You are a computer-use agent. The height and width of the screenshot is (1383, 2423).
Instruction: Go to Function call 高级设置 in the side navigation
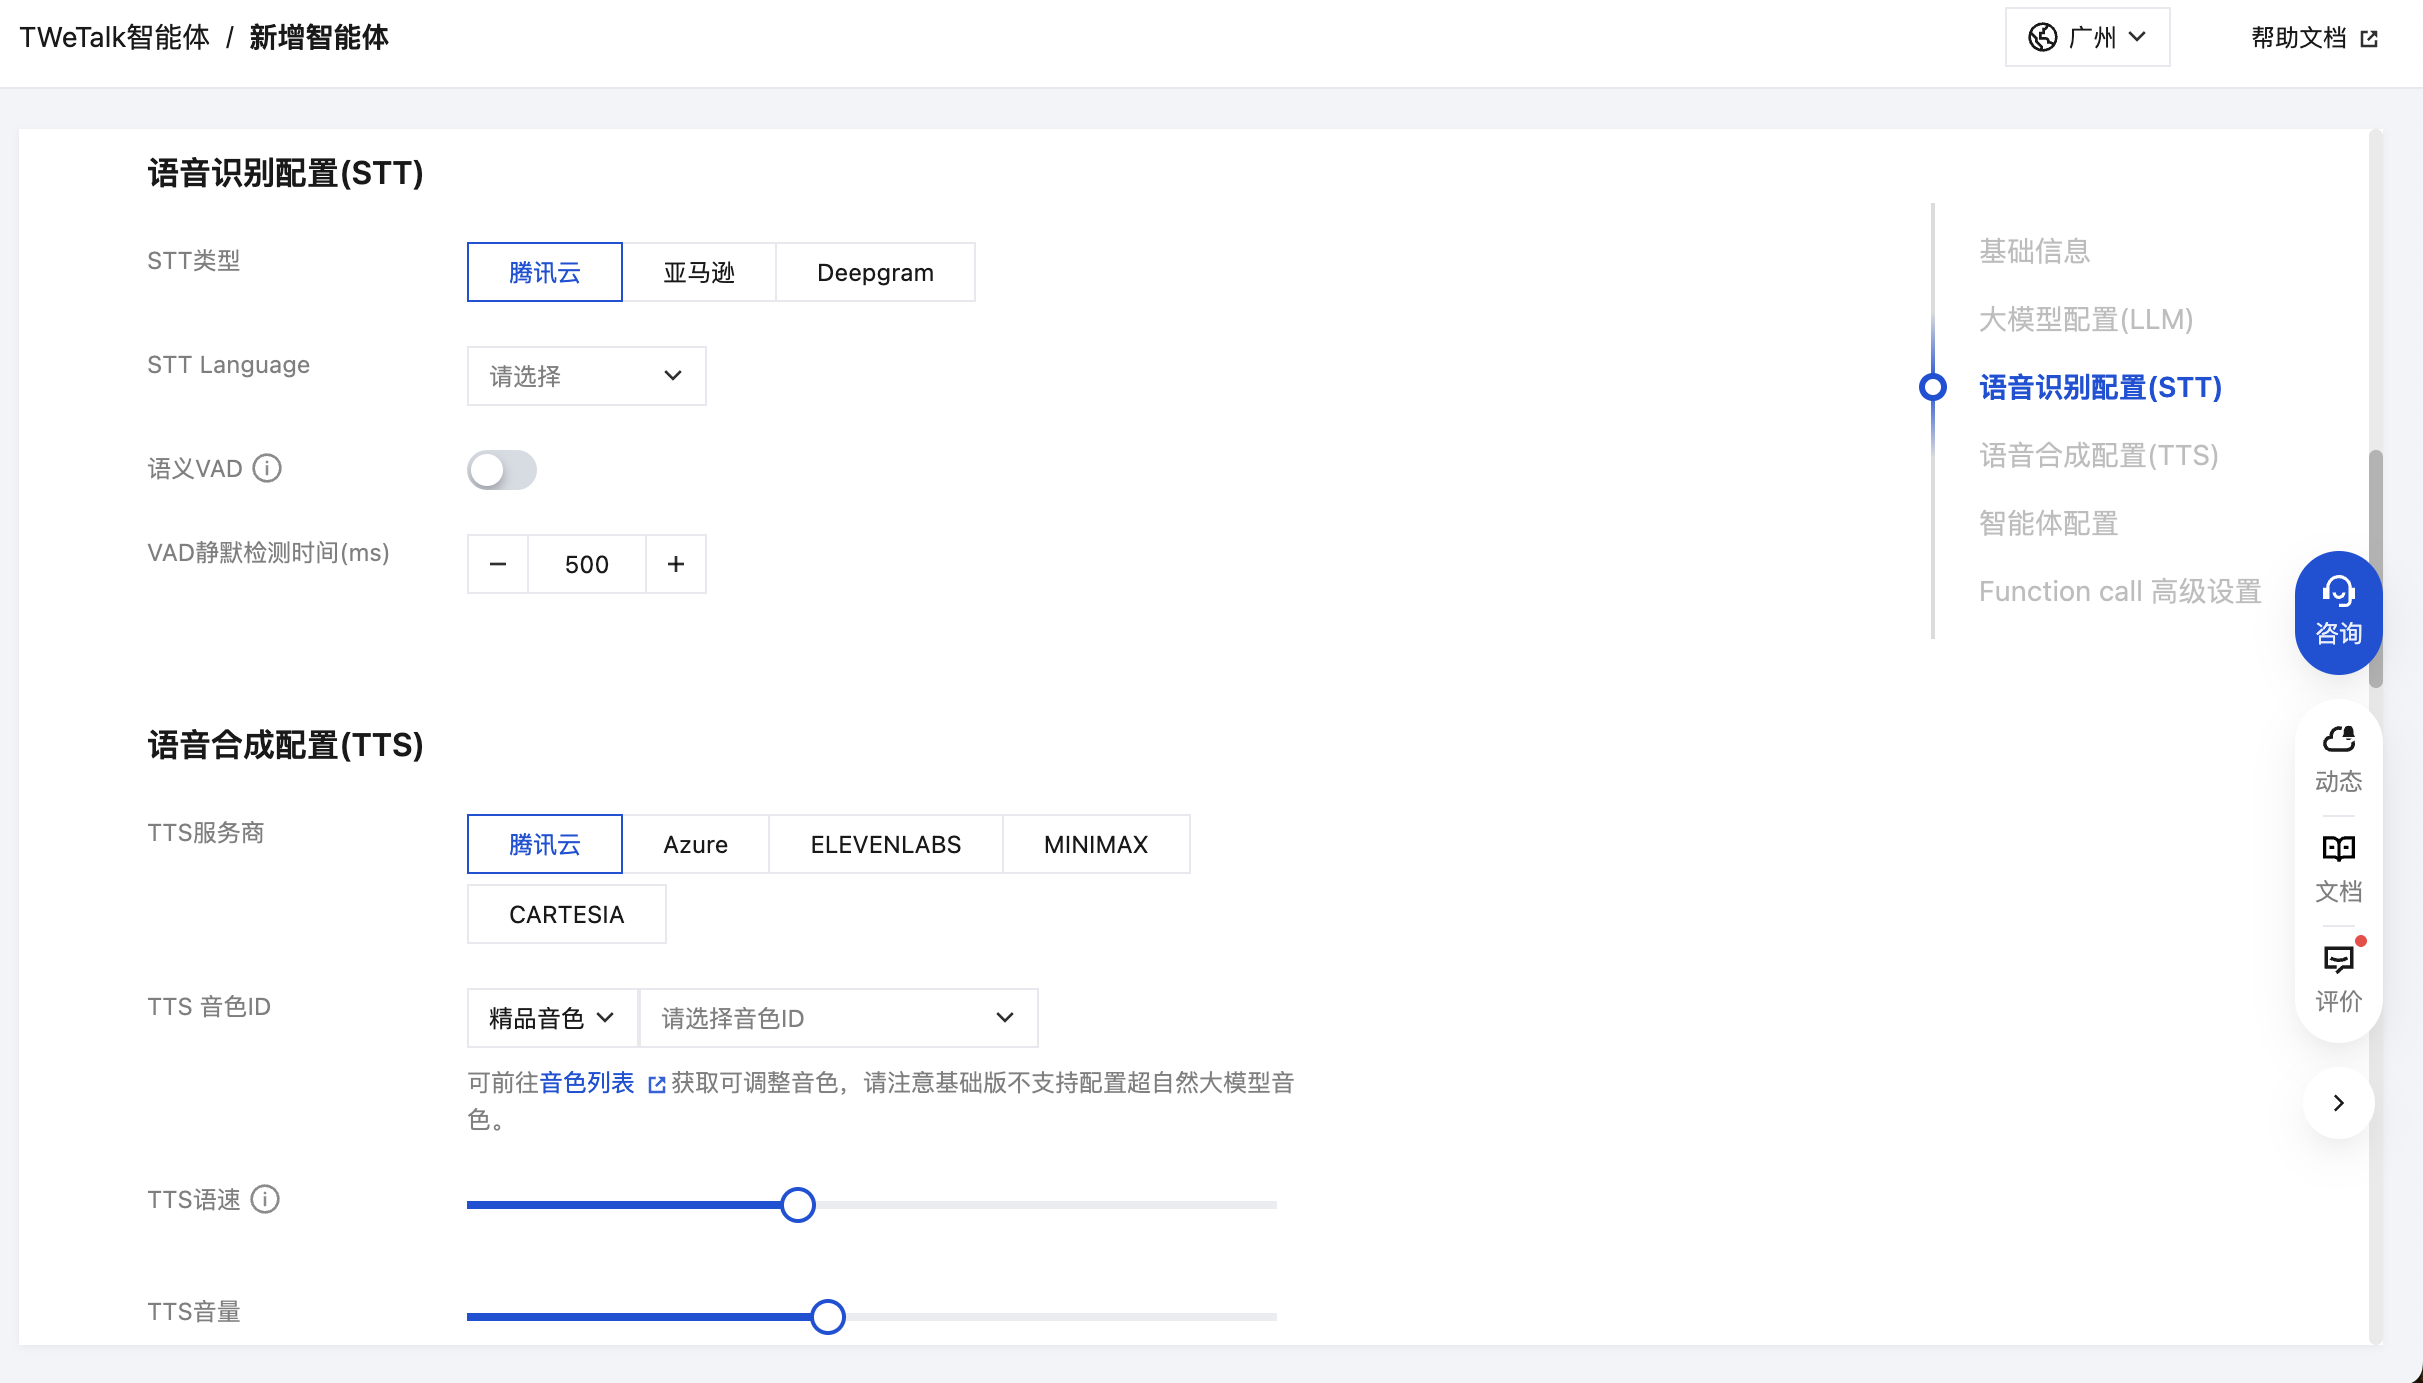coord(2119,592)
